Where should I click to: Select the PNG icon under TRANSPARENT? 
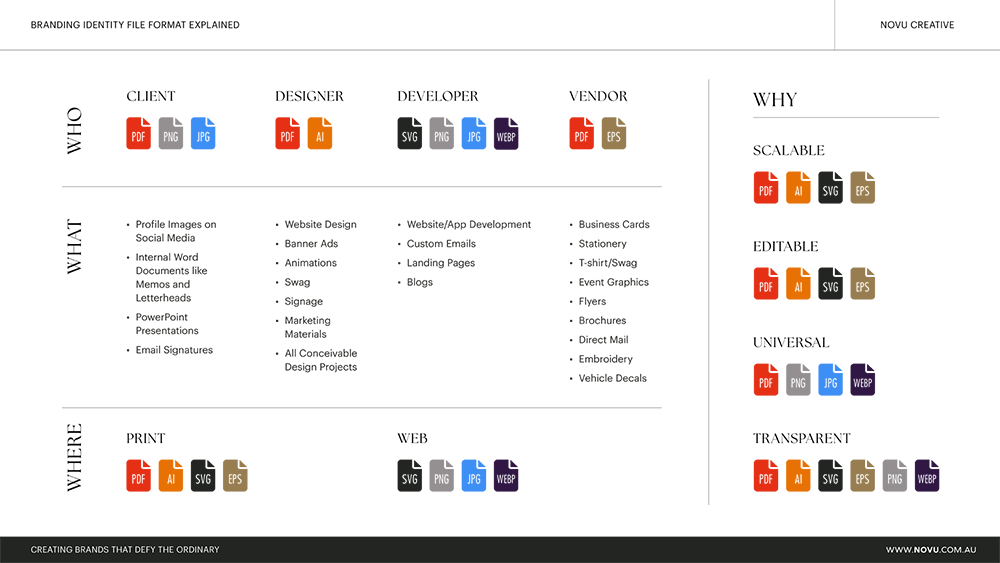(x=895, y=476)
